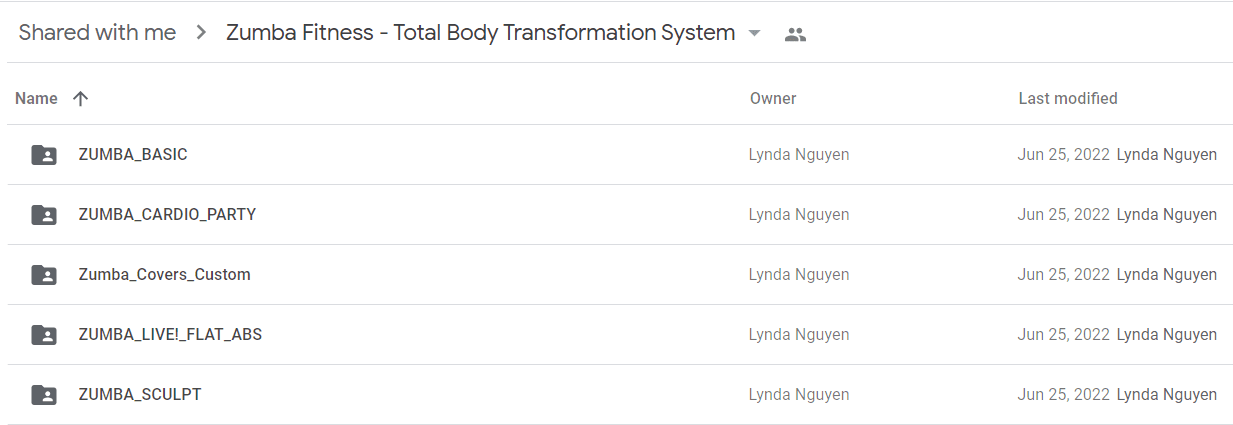
Task: Expand the folder title dropdown arrow
Action: click(755, 33)
